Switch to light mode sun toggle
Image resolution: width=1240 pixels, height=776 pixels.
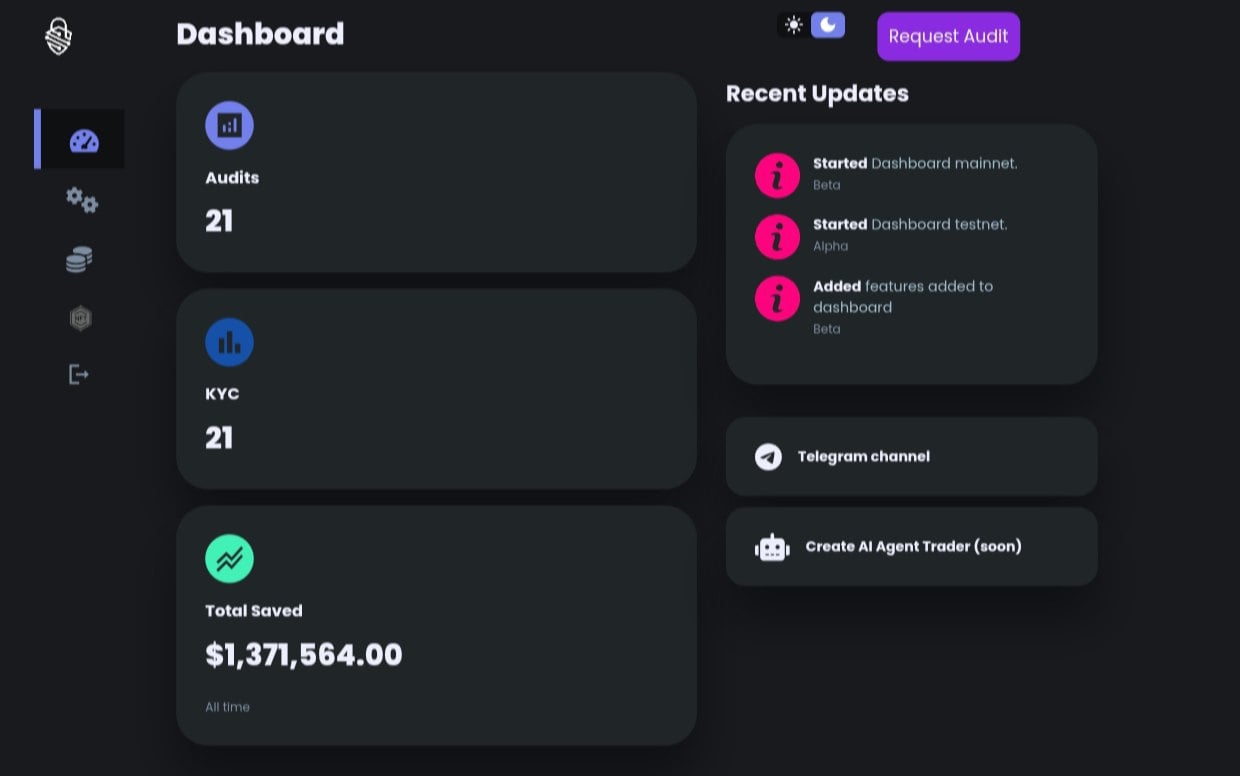tap(794, 25)
